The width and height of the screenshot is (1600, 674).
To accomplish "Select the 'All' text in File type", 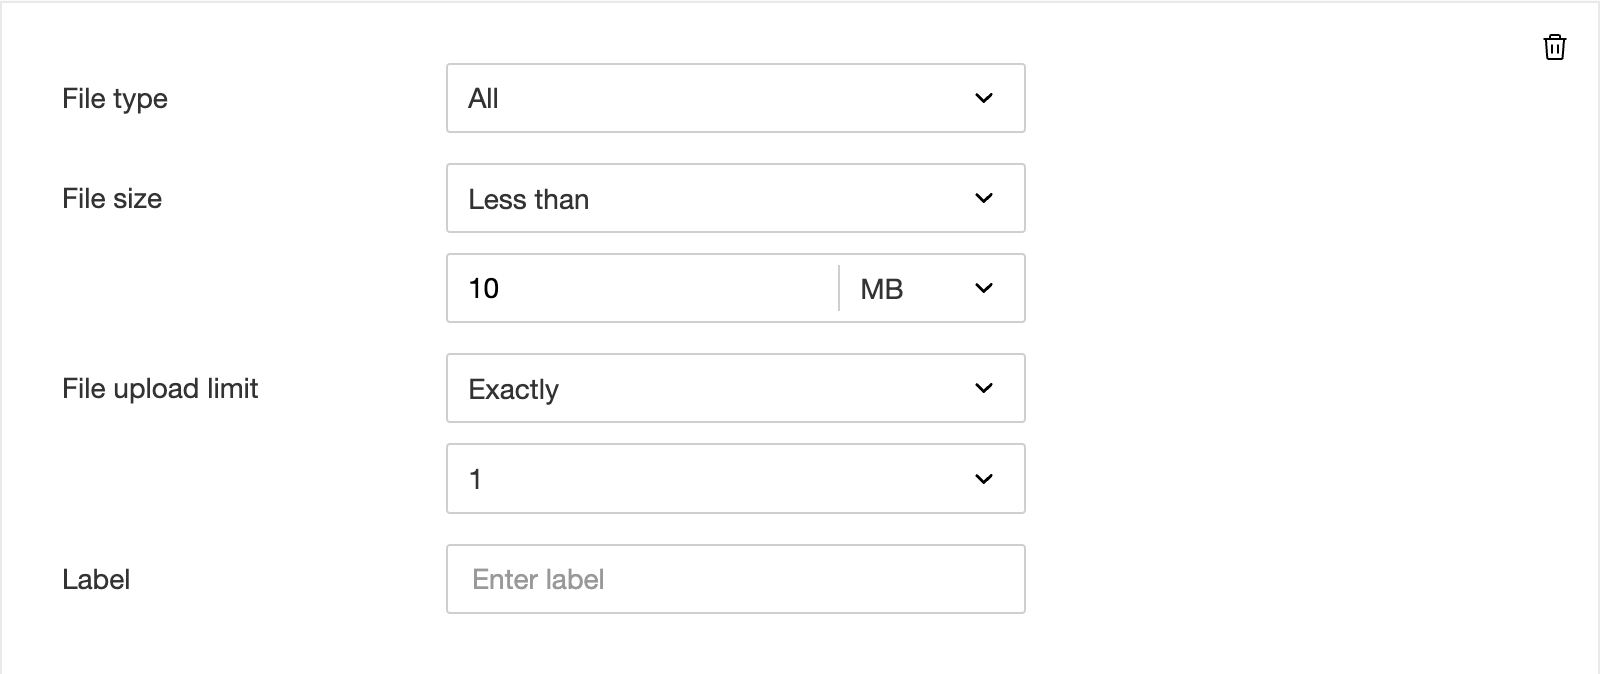I will click(x=483, y=98).
